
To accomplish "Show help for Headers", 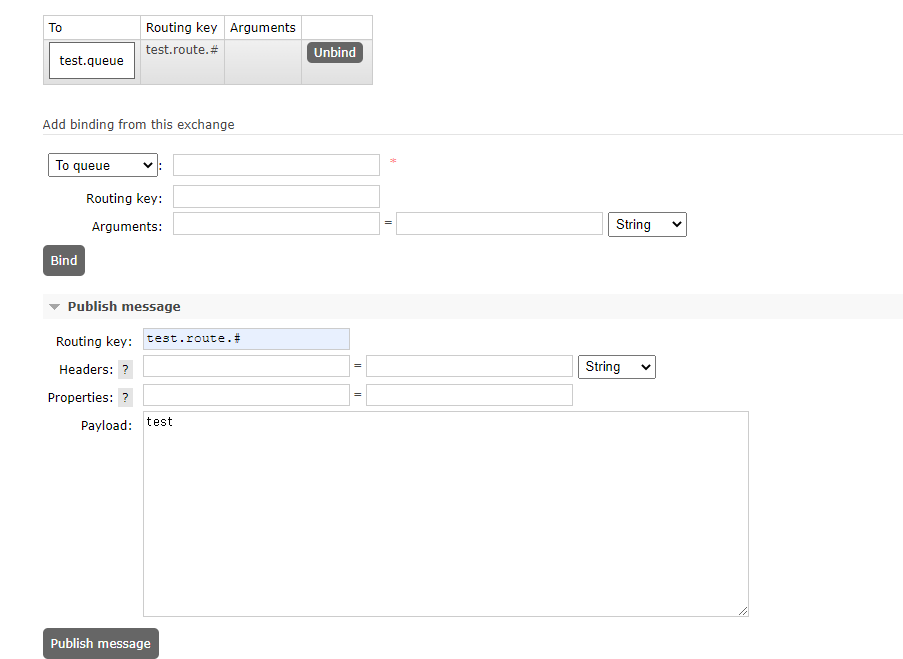I will [125, 369].
